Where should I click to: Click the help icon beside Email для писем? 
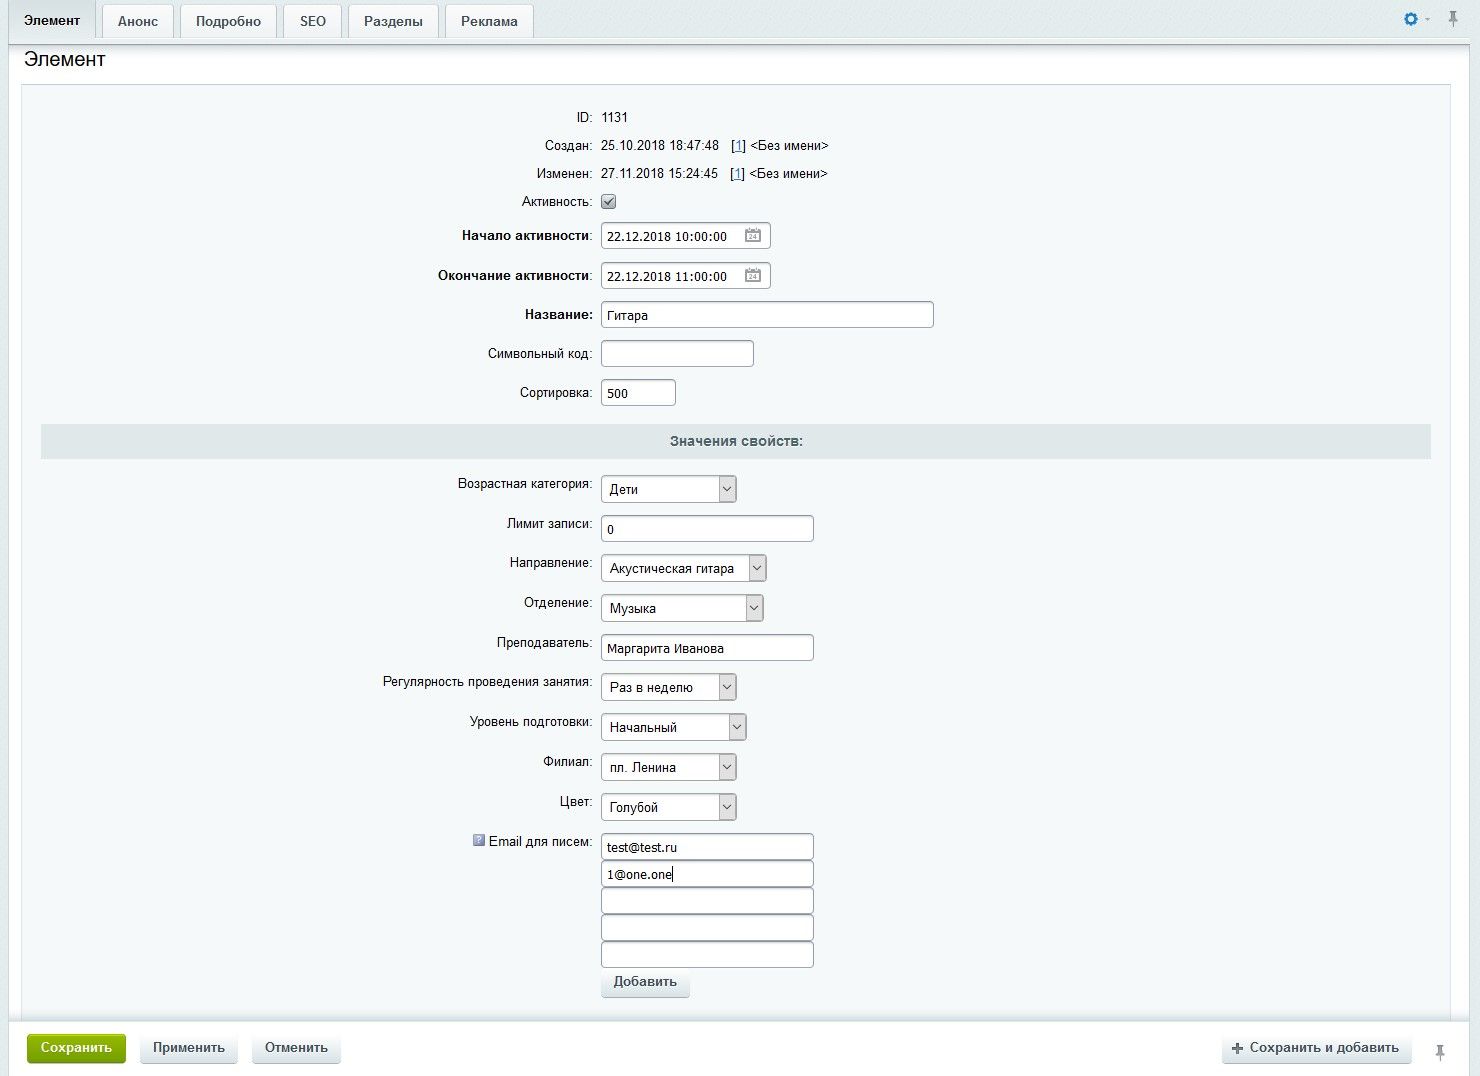(479, 841)
